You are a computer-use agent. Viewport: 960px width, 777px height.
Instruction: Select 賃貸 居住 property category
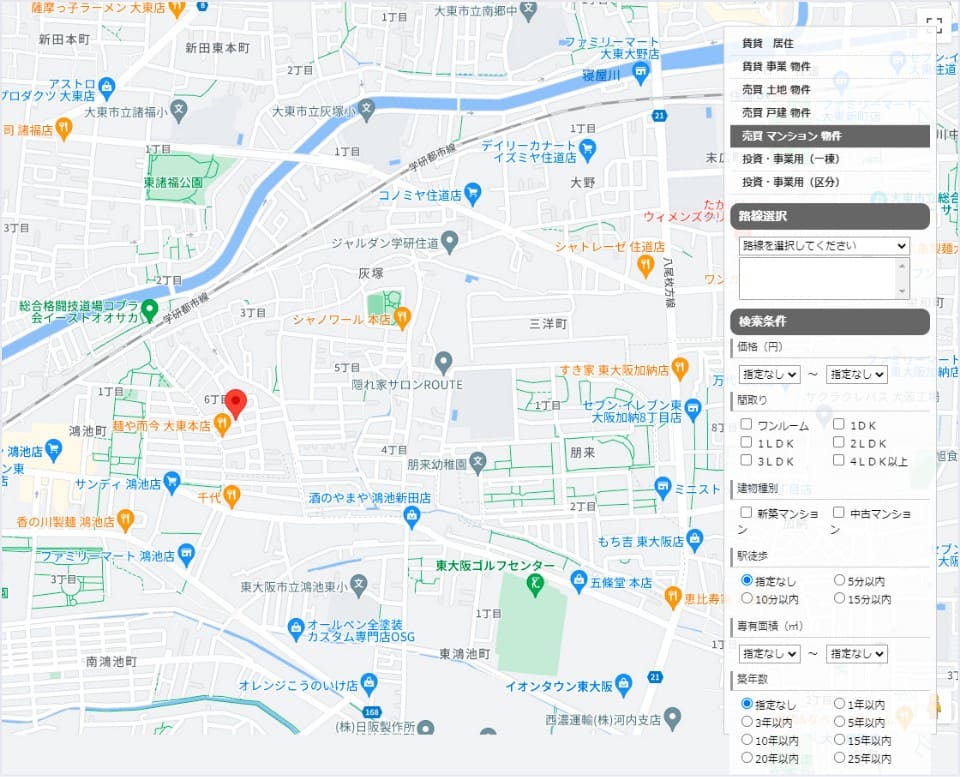click(830, 43)
